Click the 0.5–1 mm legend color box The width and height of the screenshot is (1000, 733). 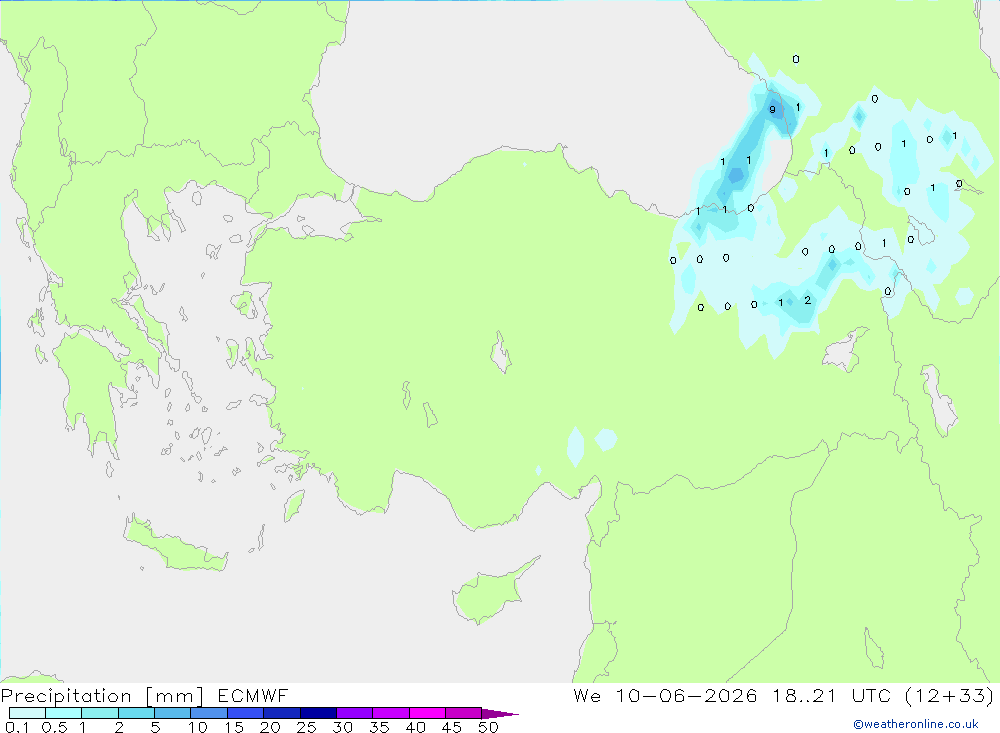point(64,713)
